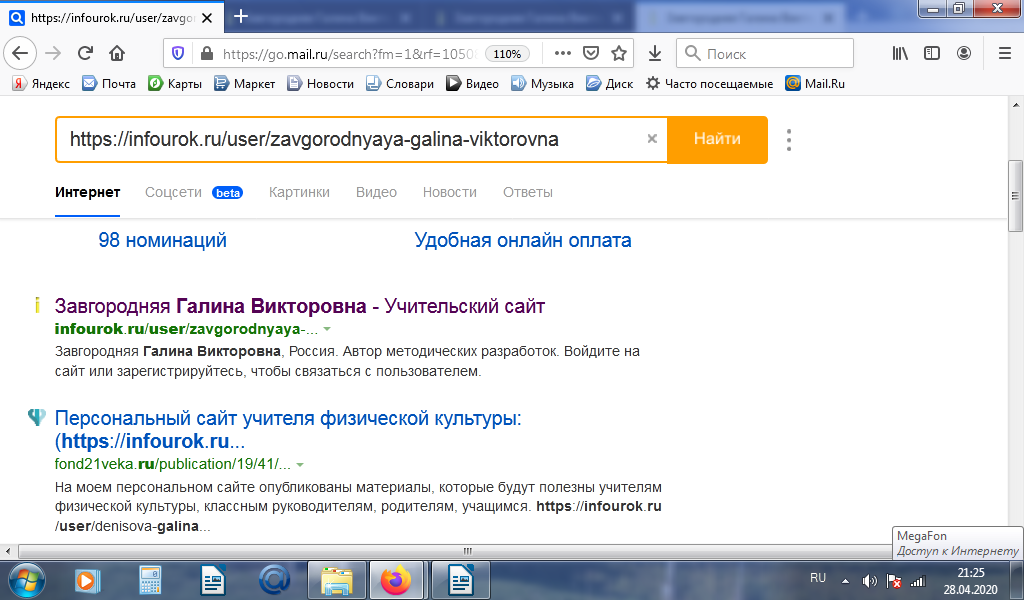Viewport: 1024px width, 600px height.
Task: Open tracking protection shield info
Action: point(178,53)
